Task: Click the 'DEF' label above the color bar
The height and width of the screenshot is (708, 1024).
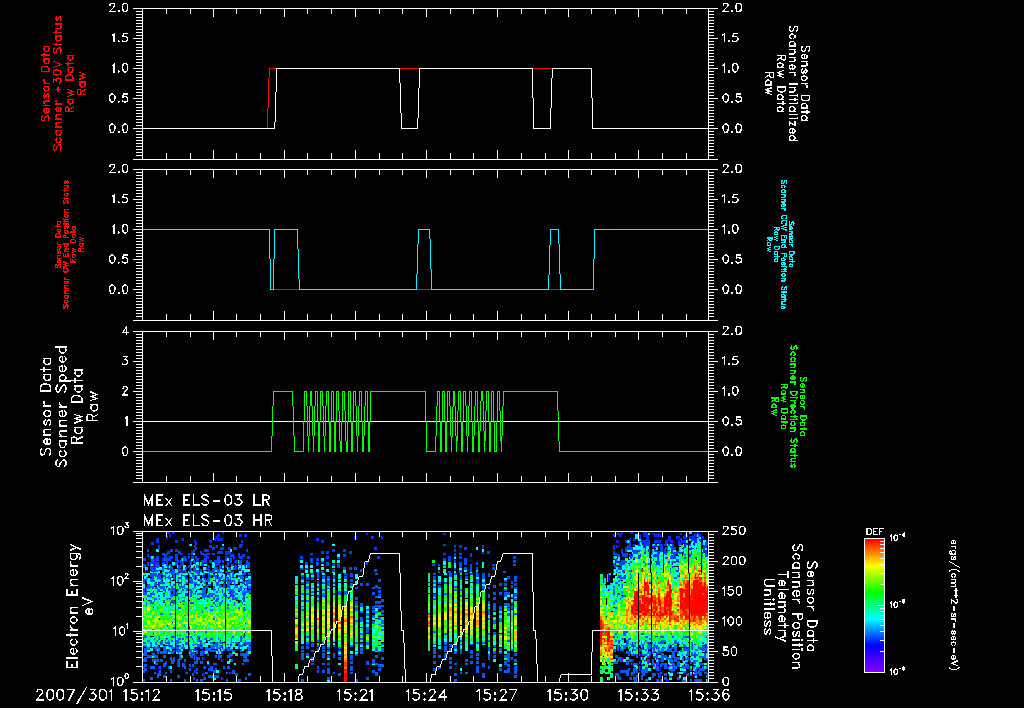Action: 874,532
